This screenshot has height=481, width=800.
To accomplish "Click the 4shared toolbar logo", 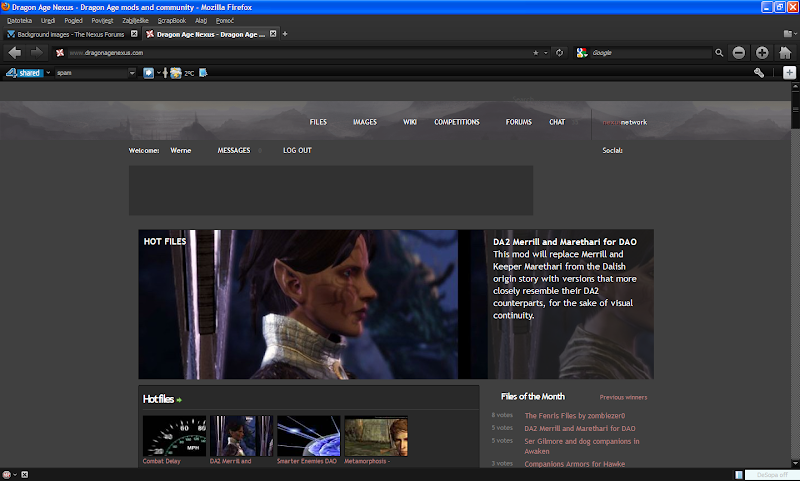I will [x=23, y=73].
